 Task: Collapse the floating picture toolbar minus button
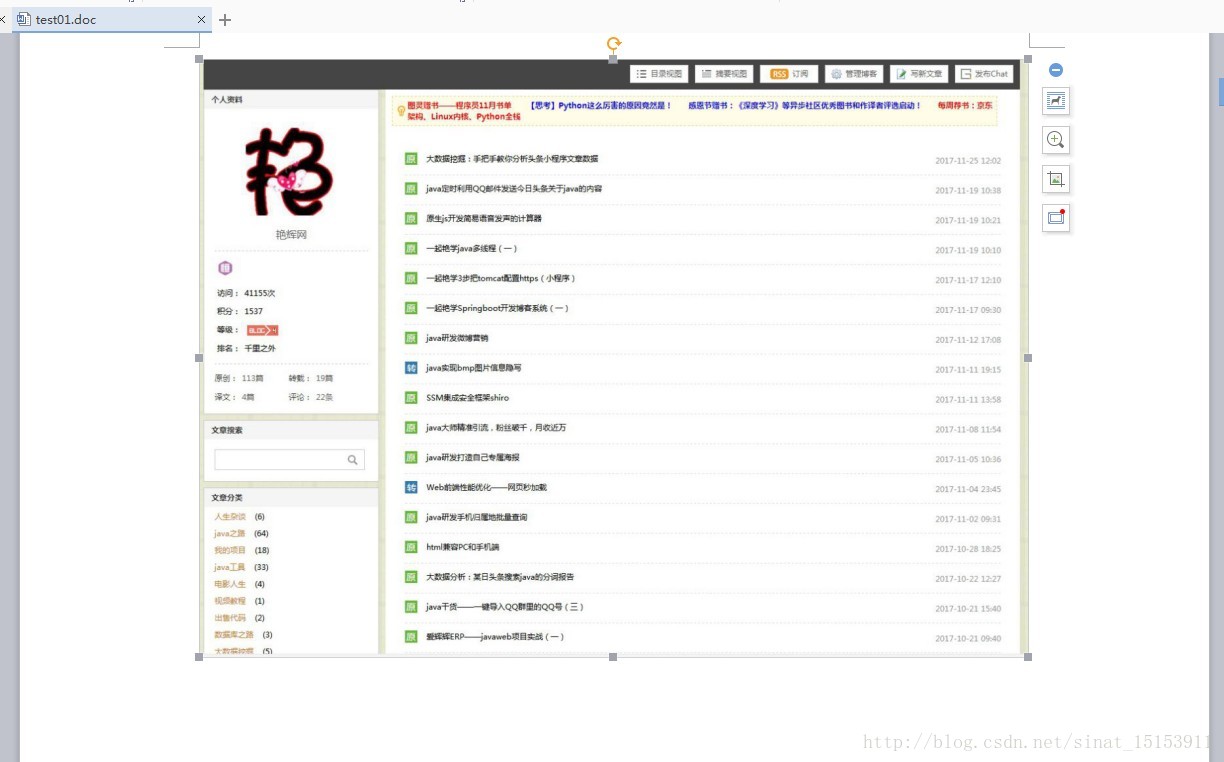pos(1056,70)
